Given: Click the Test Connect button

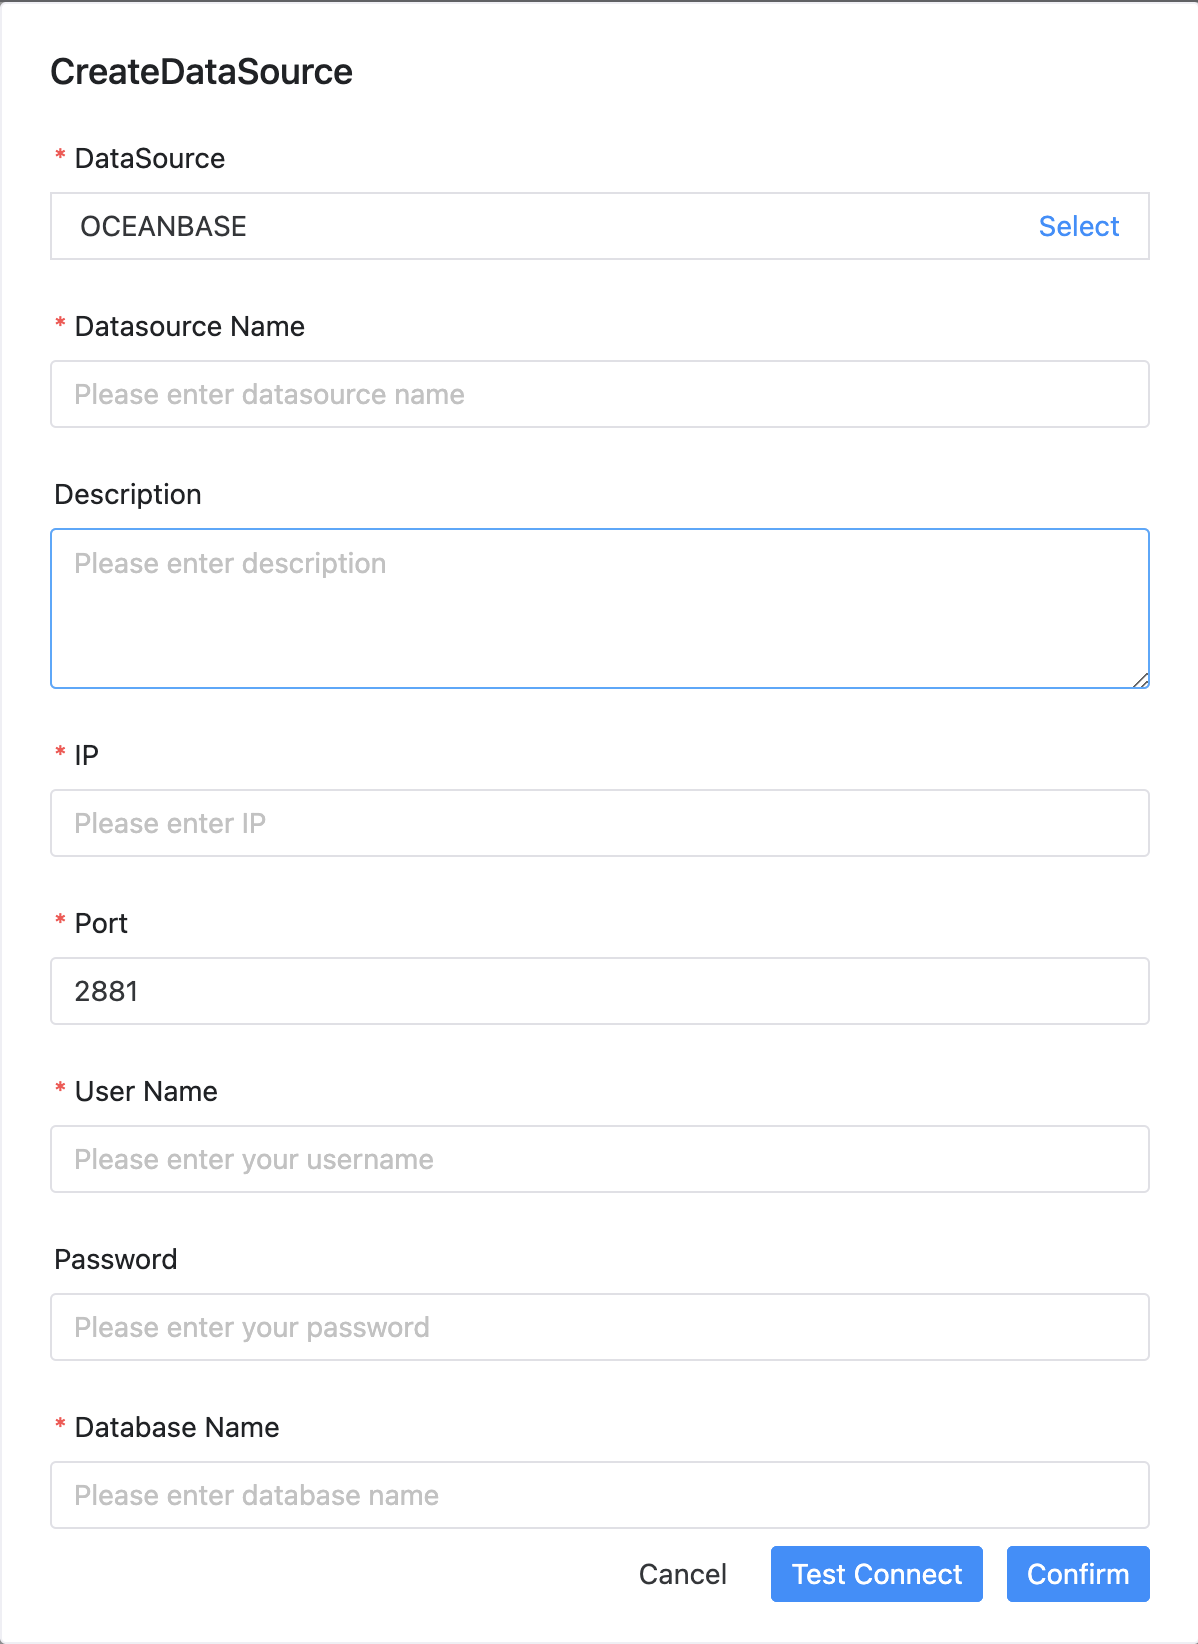Looking at the screenshot, I should tap(876, 1574).
